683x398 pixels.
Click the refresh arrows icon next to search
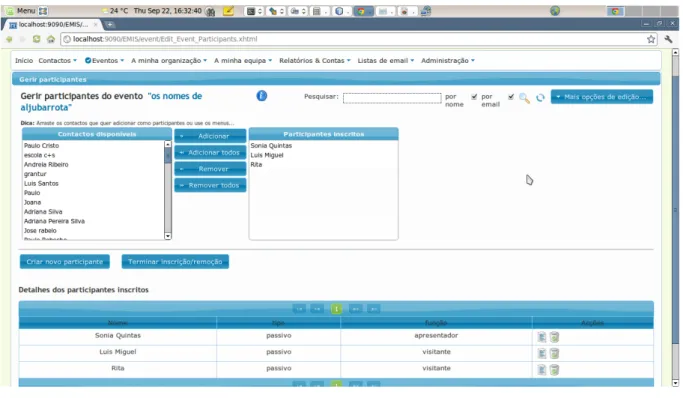(540, 98)
